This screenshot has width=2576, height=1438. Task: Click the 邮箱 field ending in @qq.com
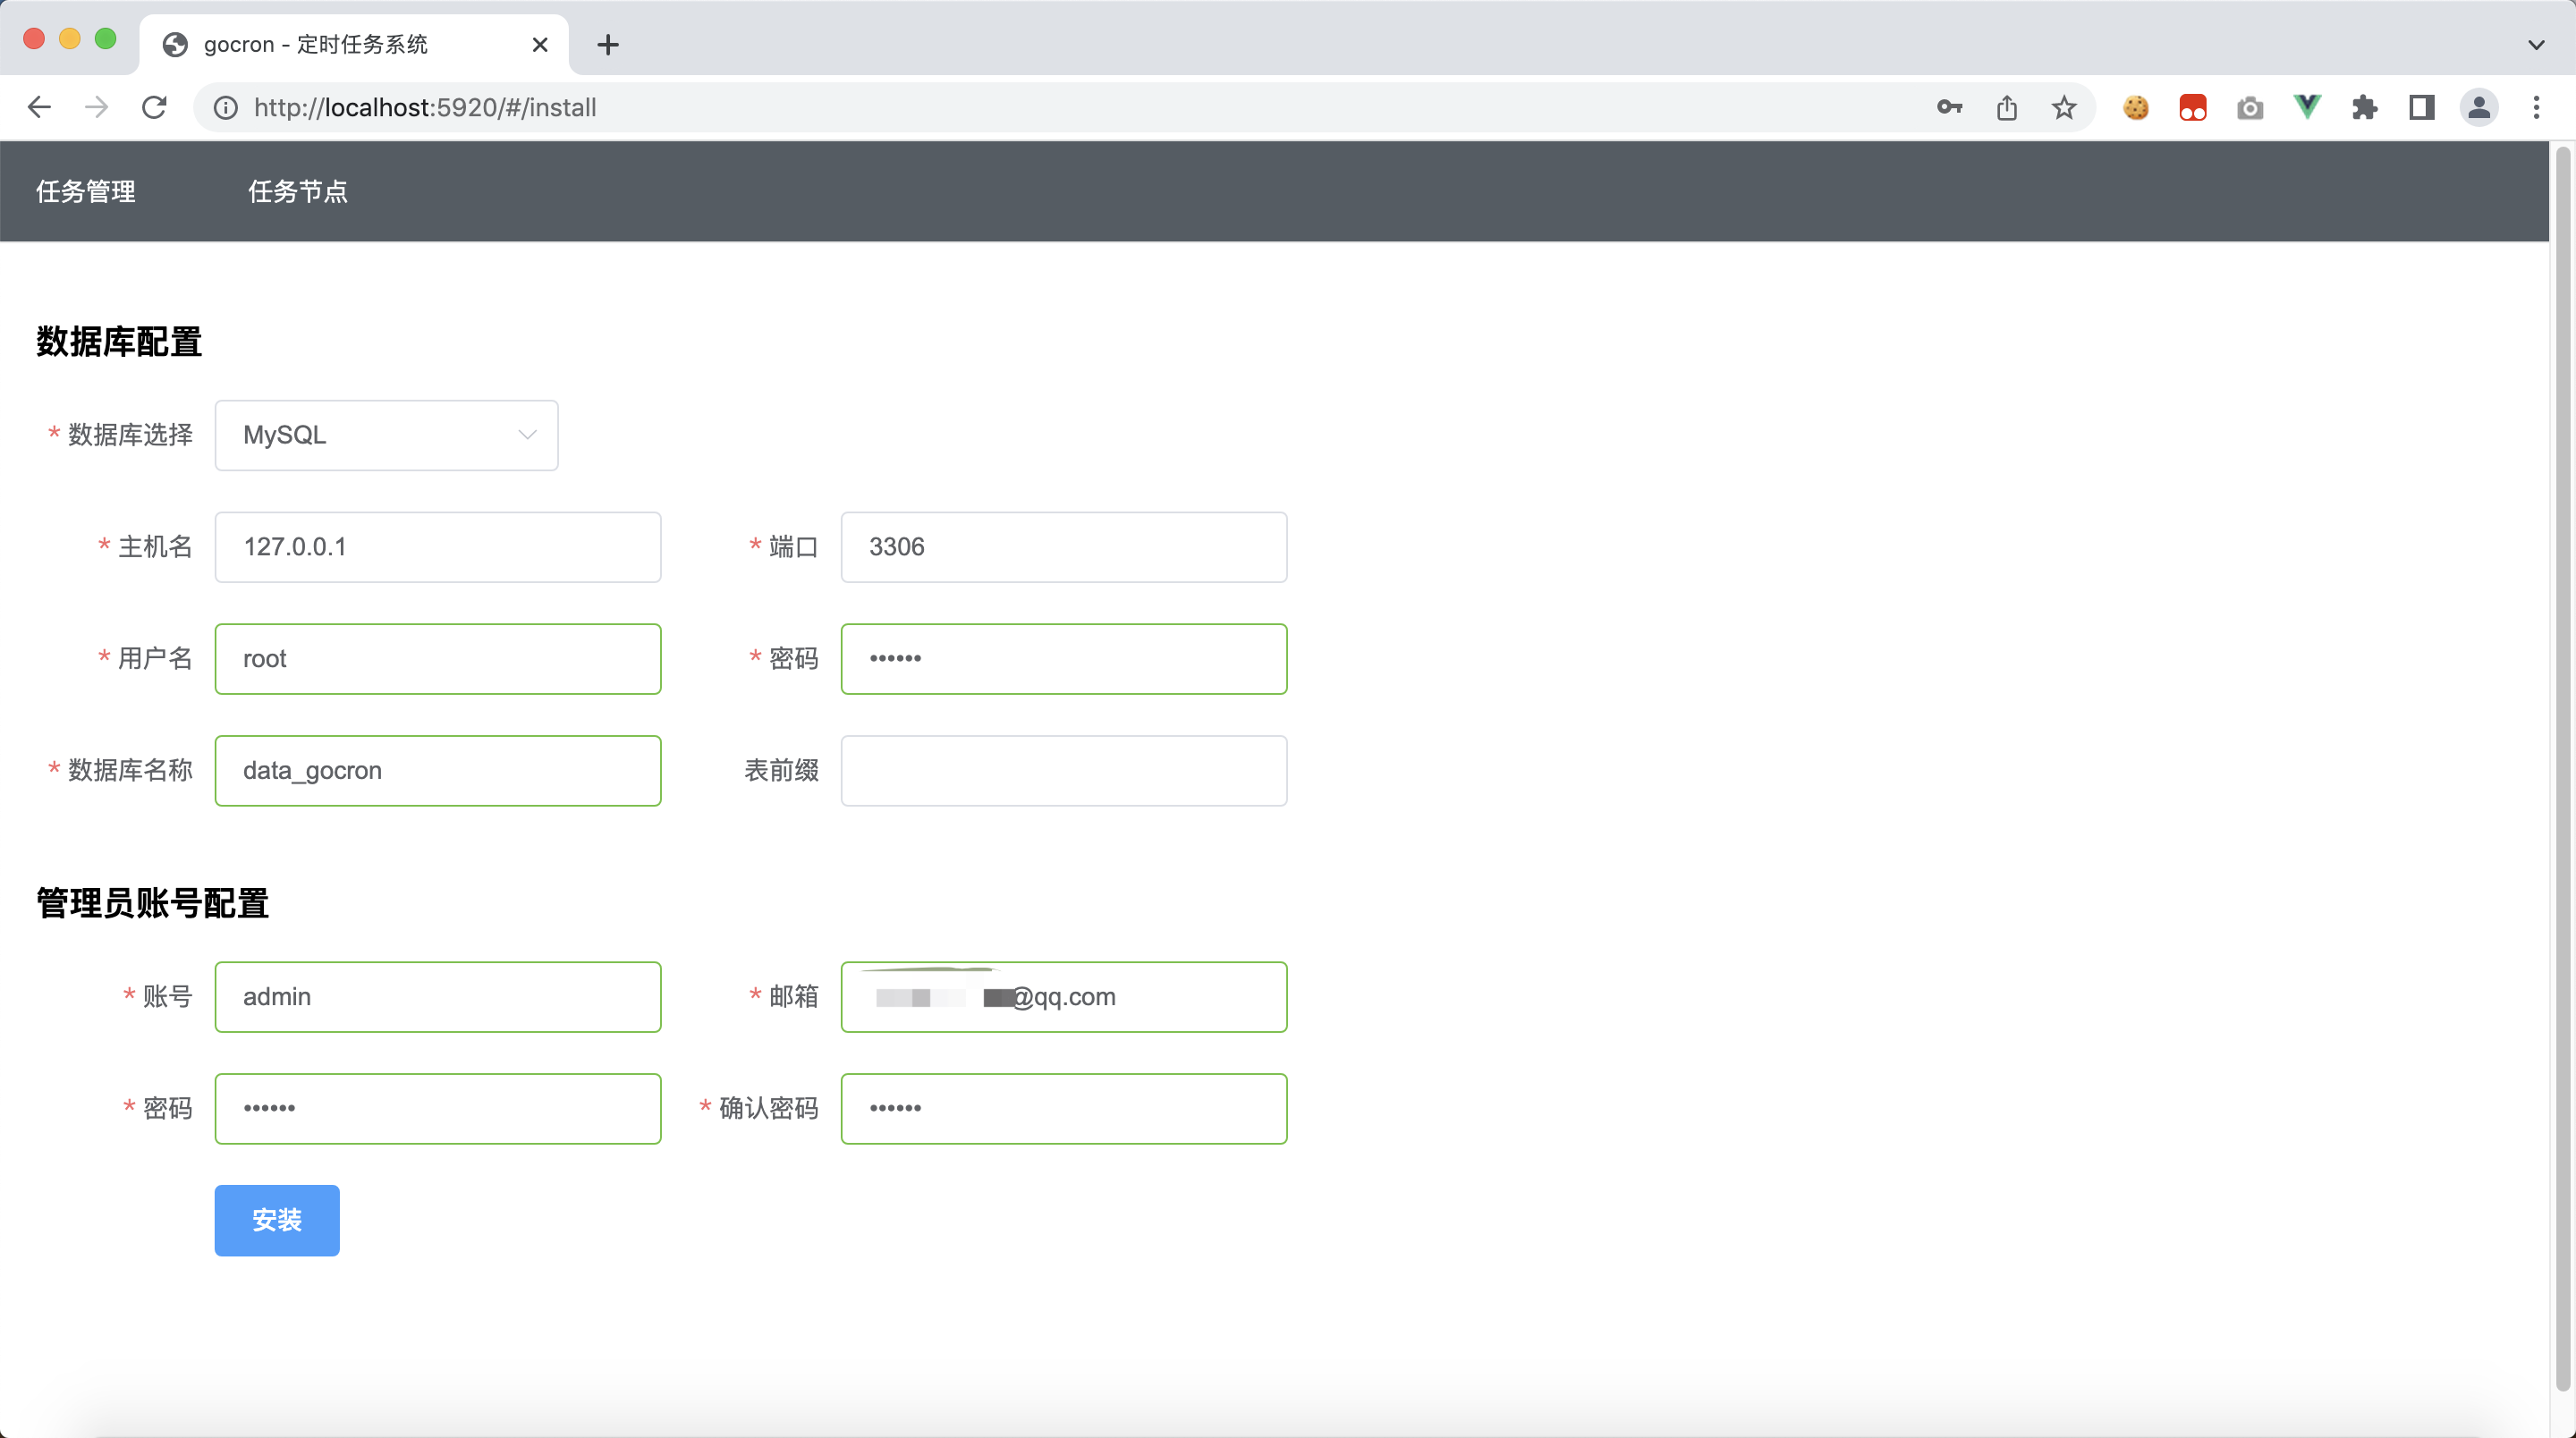pos(1063,997)
